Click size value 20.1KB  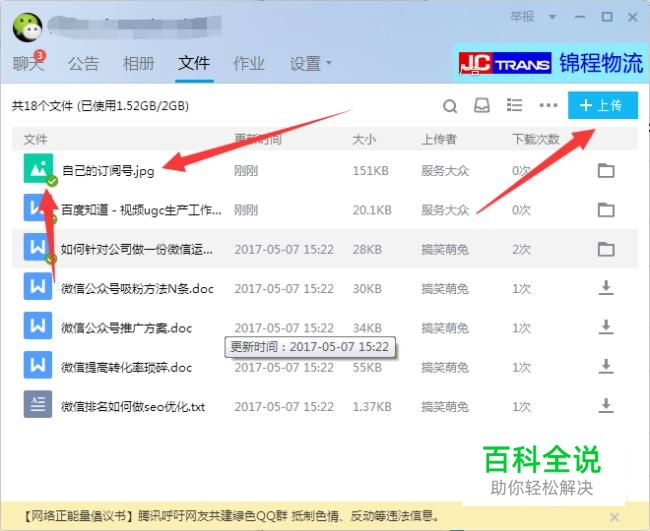click(372, 210)
